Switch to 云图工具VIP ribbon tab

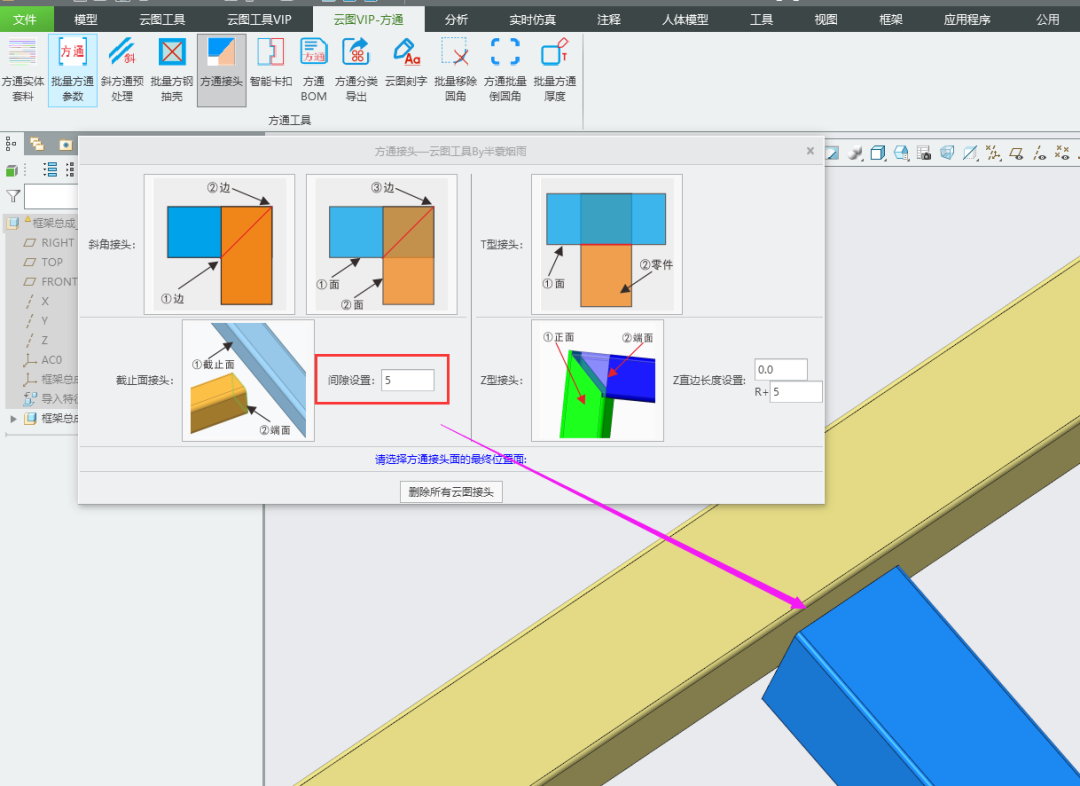click(259, 19)
